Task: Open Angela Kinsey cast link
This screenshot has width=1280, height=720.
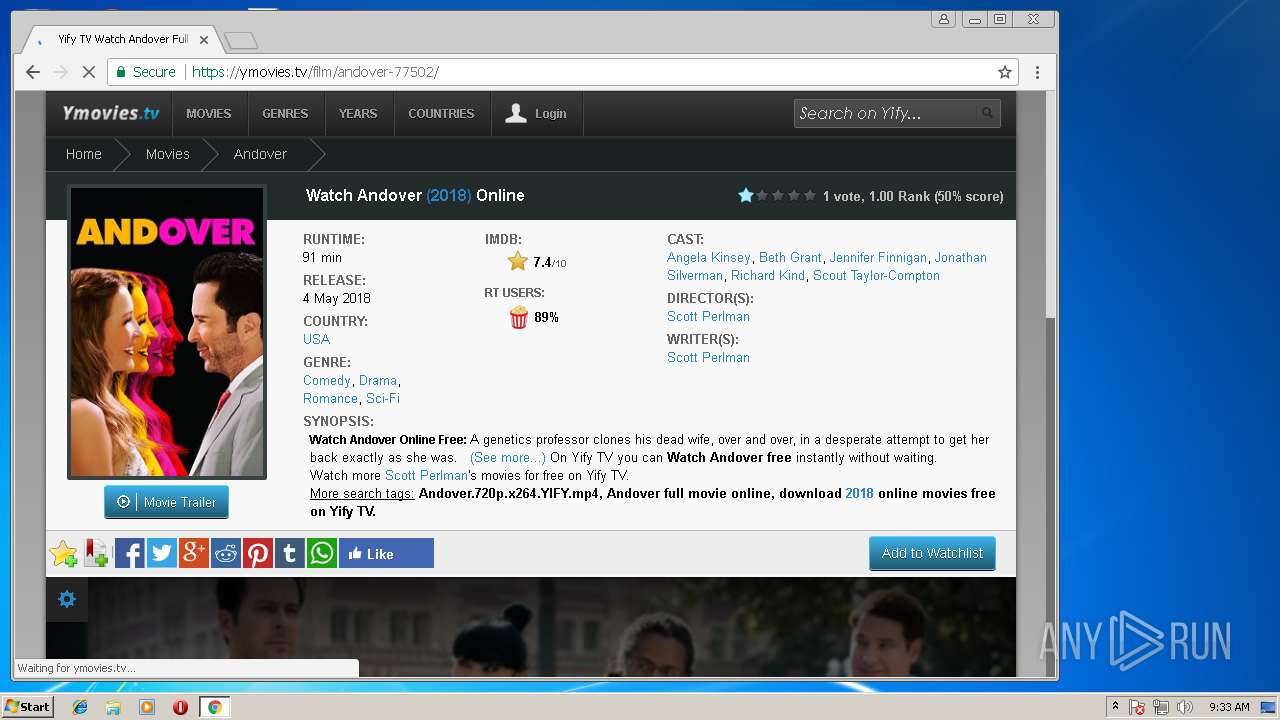Action: tap(709, 257)
